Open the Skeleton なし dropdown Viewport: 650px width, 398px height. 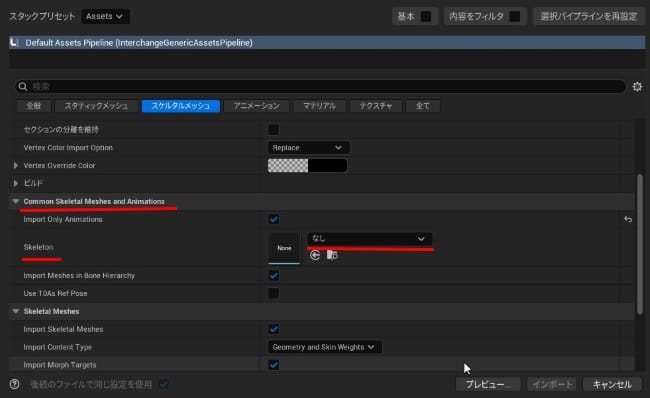pos(369,239)
